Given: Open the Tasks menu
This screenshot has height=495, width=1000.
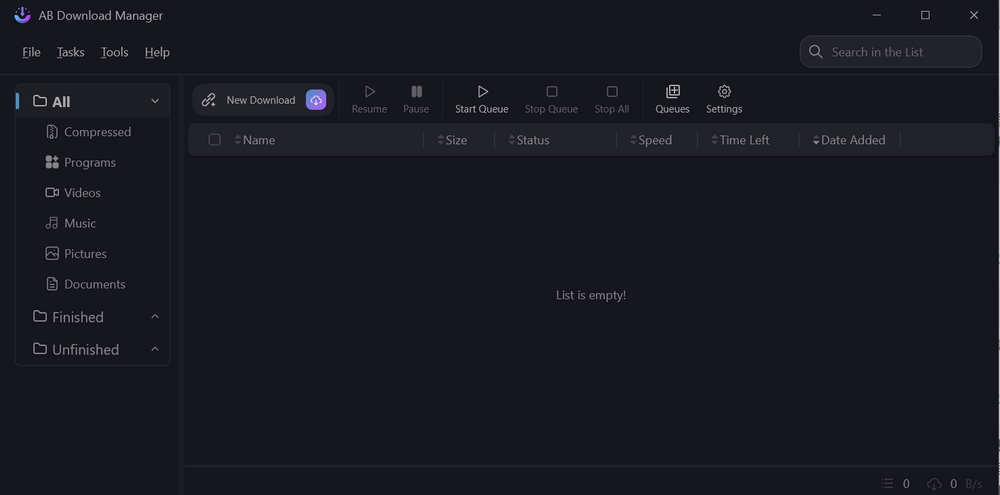Looking at the screenshot, I should point(71,52).
